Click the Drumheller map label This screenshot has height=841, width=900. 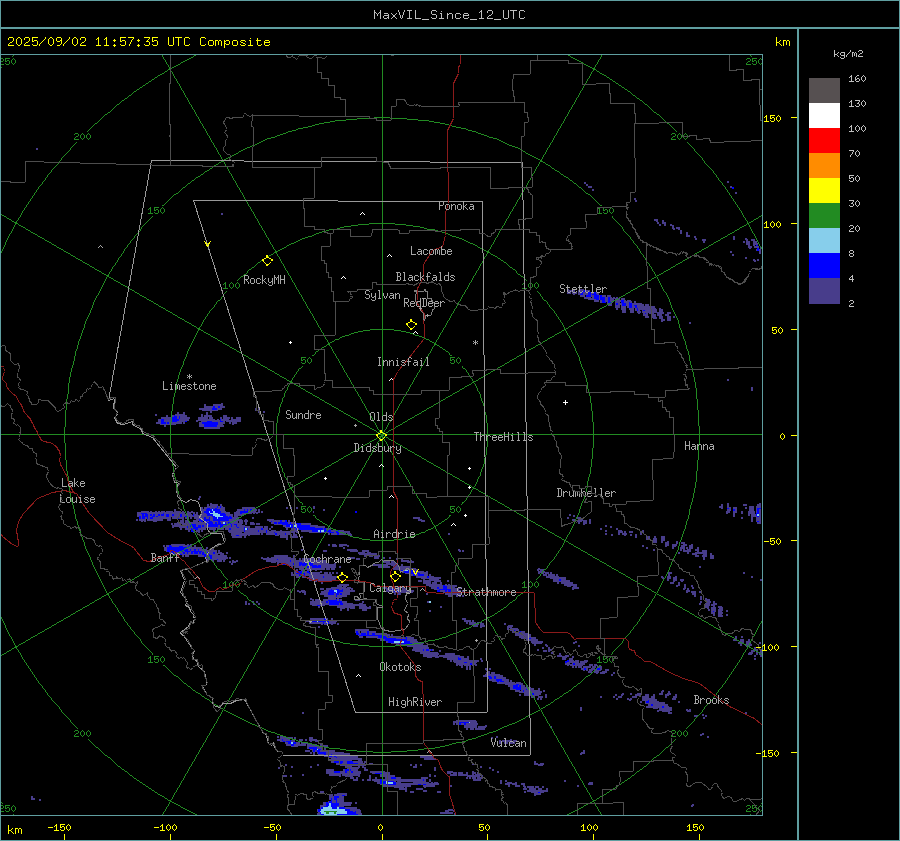coord(586,493)
